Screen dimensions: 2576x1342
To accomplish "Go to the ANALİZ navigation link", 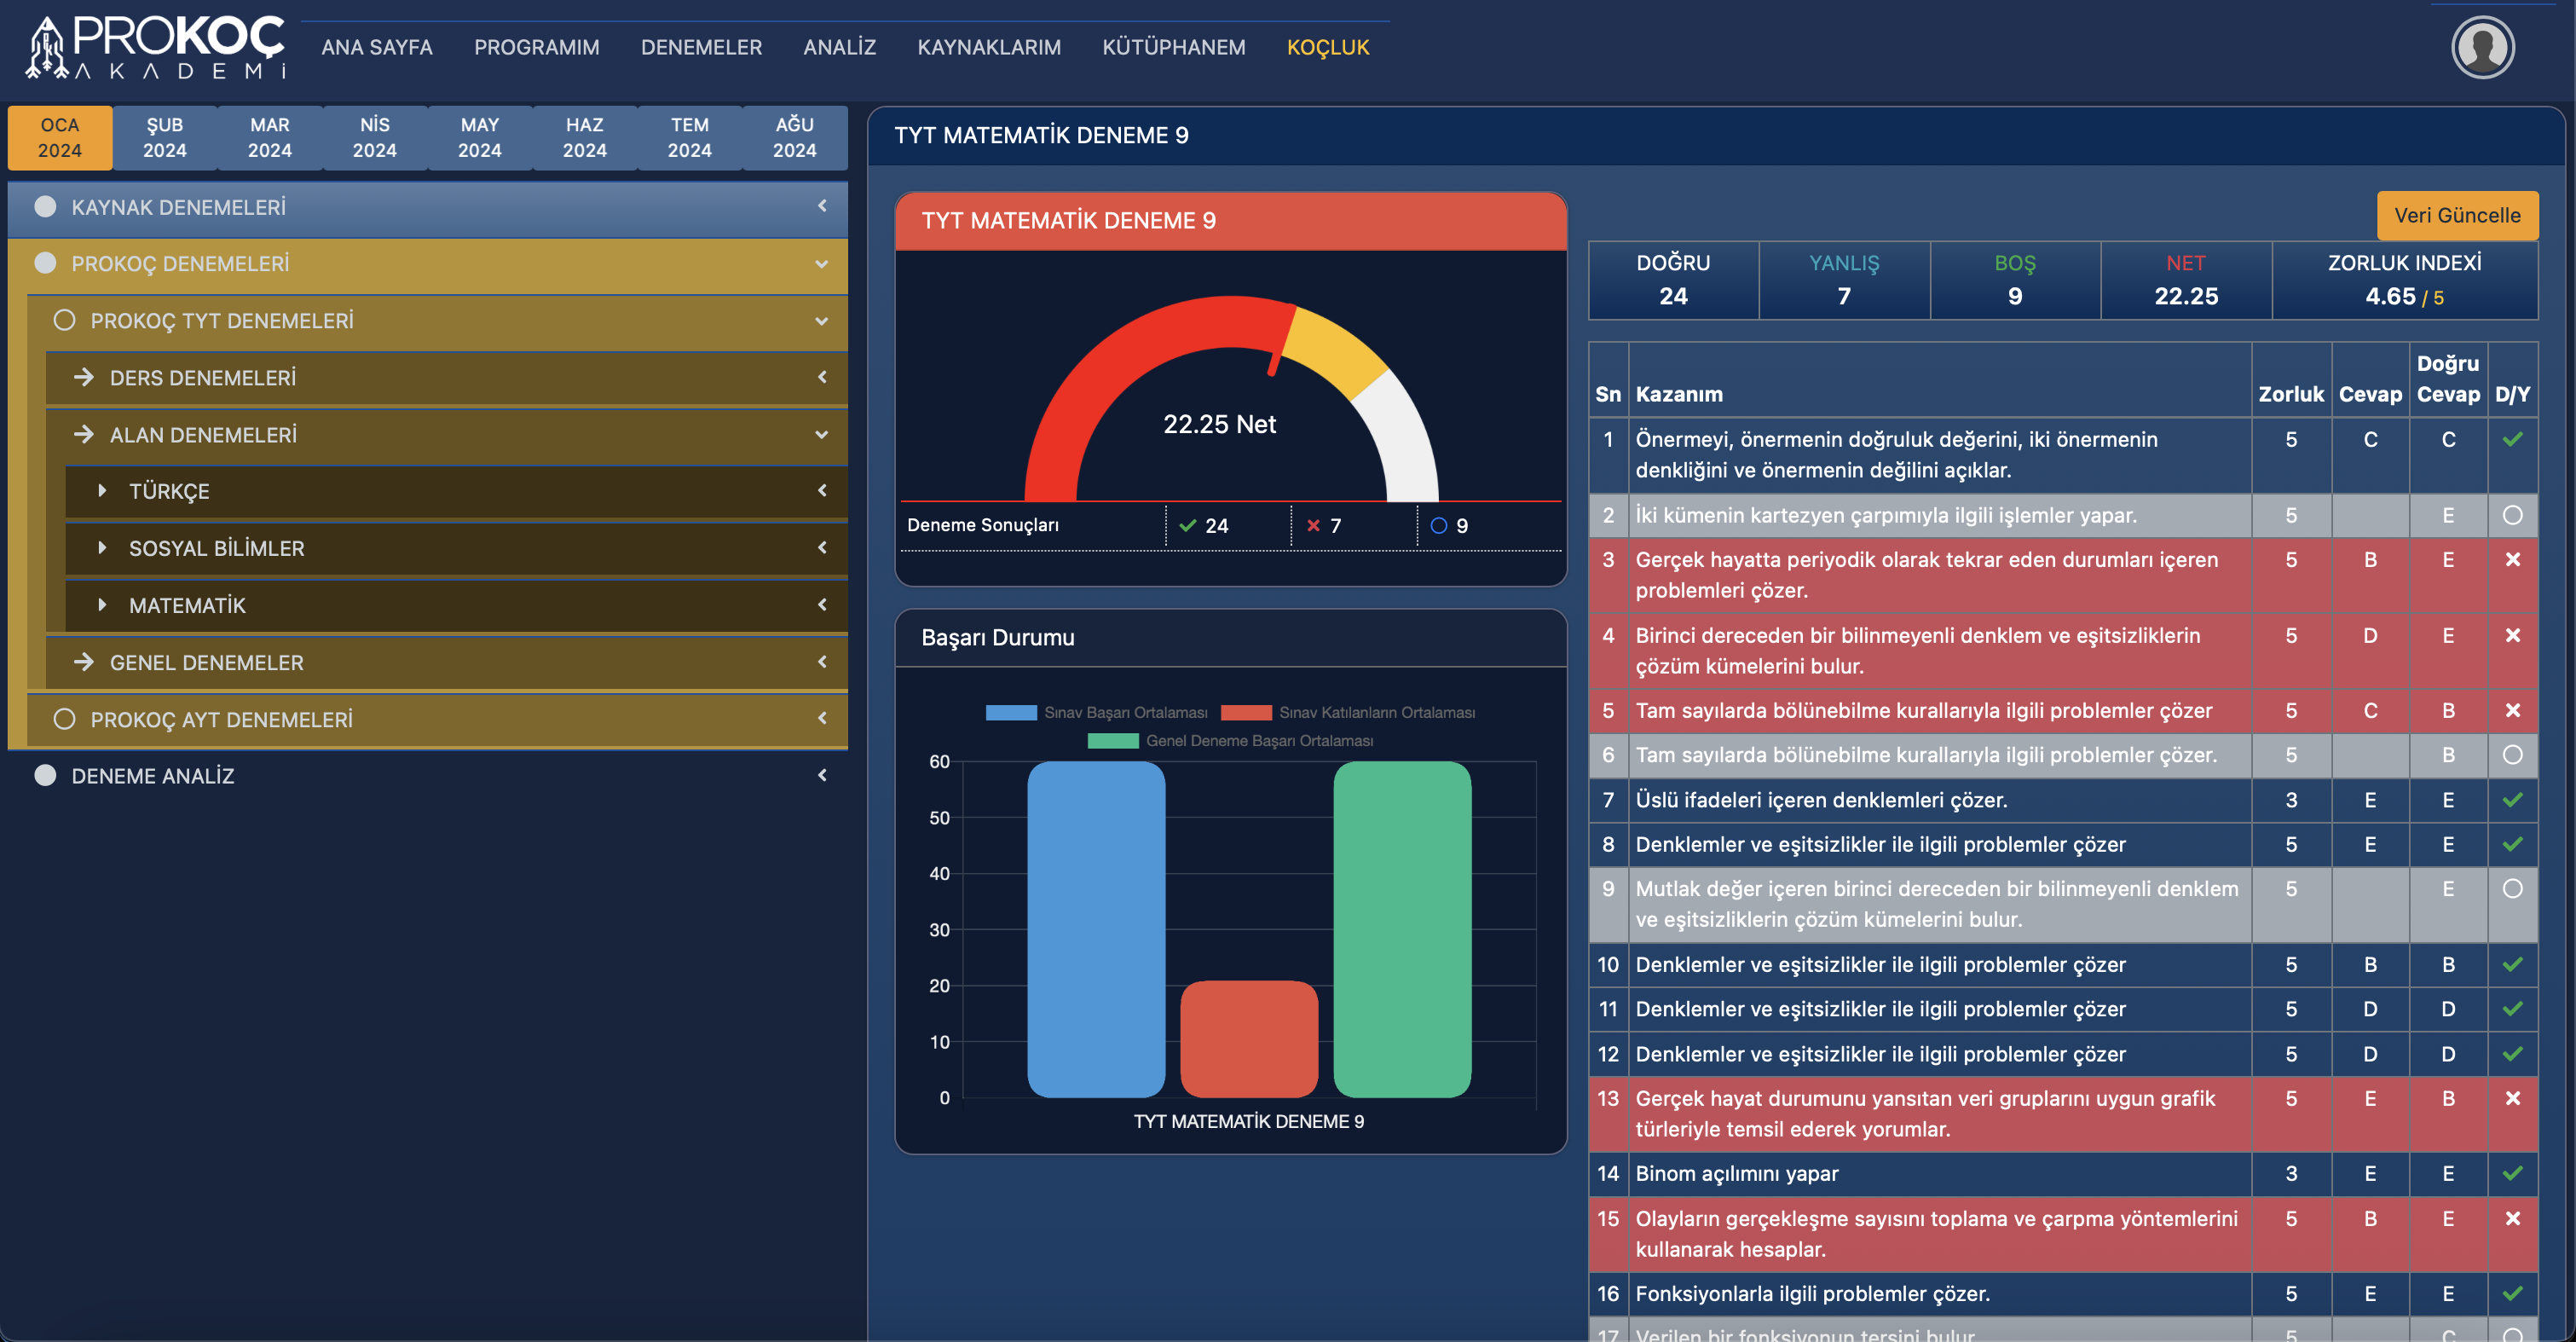I will tap(839, 47).
